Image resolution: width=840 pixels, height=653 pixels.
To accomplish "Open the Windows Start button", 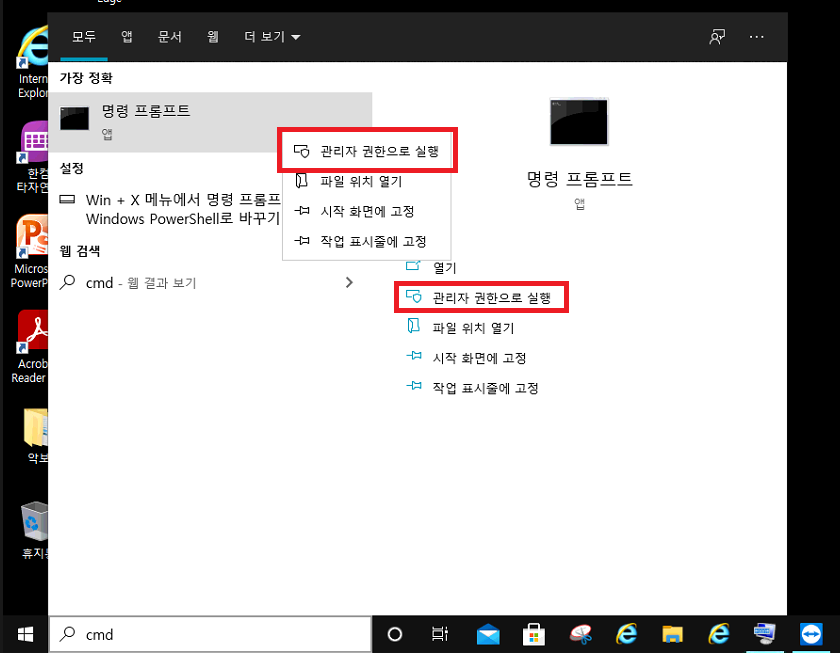I will 25,634.
